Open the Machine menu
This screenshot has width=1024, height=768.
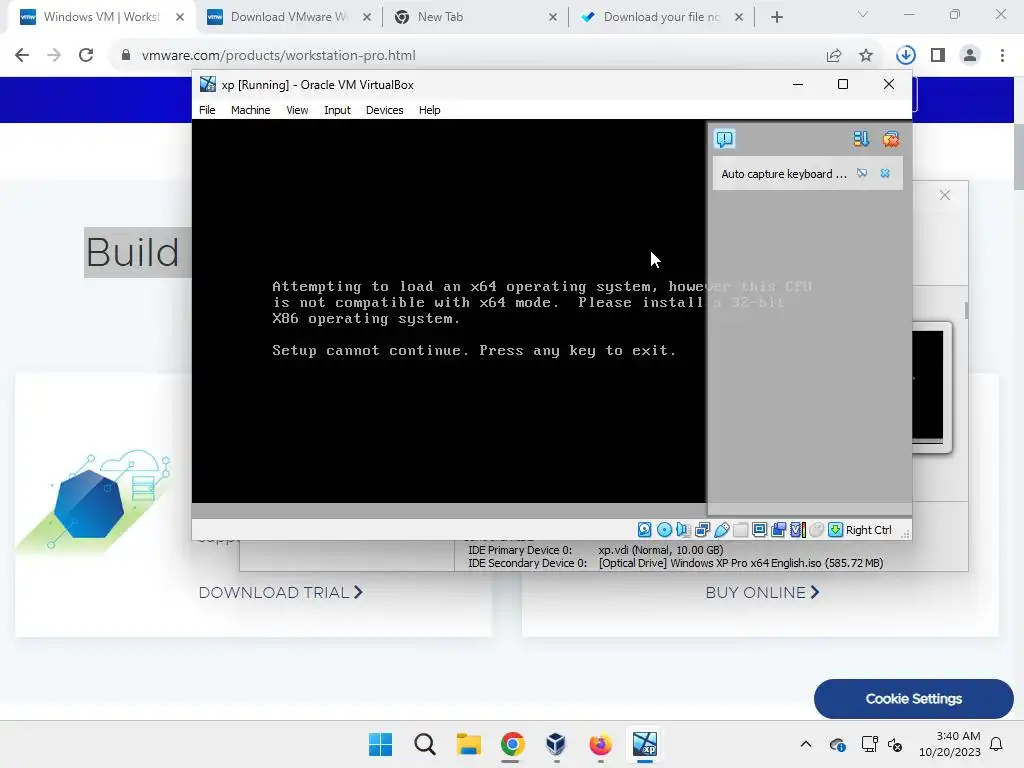coord(250,110)
